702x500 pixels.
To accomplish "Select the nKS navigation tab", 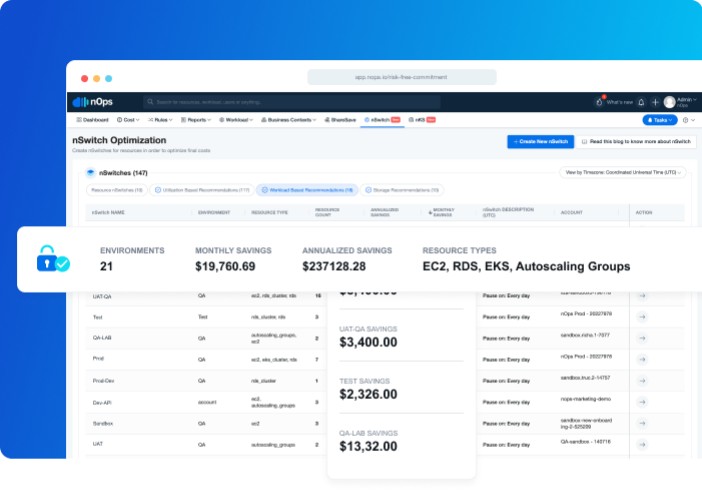I will click(x=422, y=120).
